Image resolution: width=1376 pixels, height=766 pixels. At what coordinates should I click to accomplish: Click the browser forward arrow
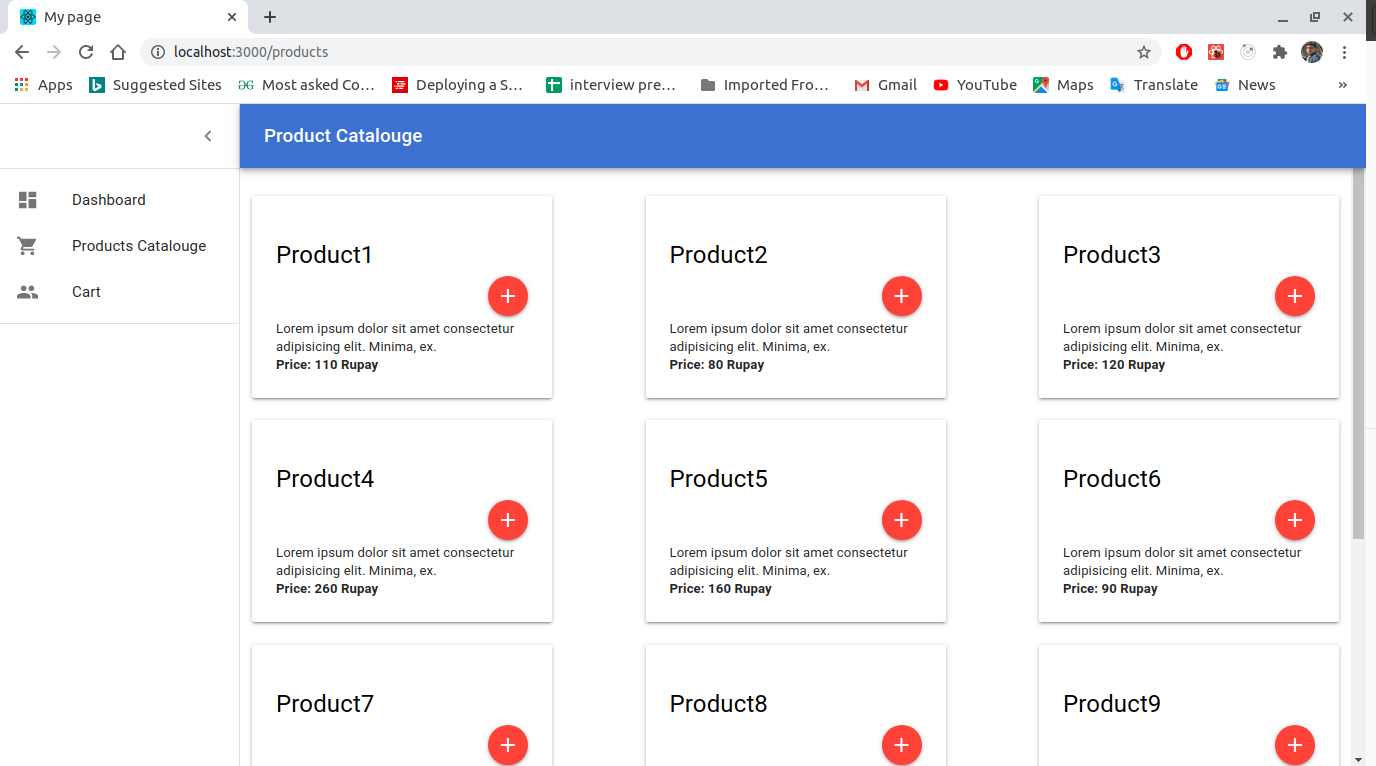(54, 52)
